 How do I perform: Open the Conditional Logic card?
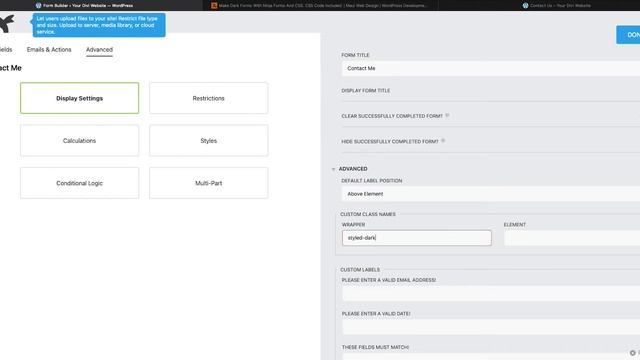pyautogui.click(x=80, y=183)
